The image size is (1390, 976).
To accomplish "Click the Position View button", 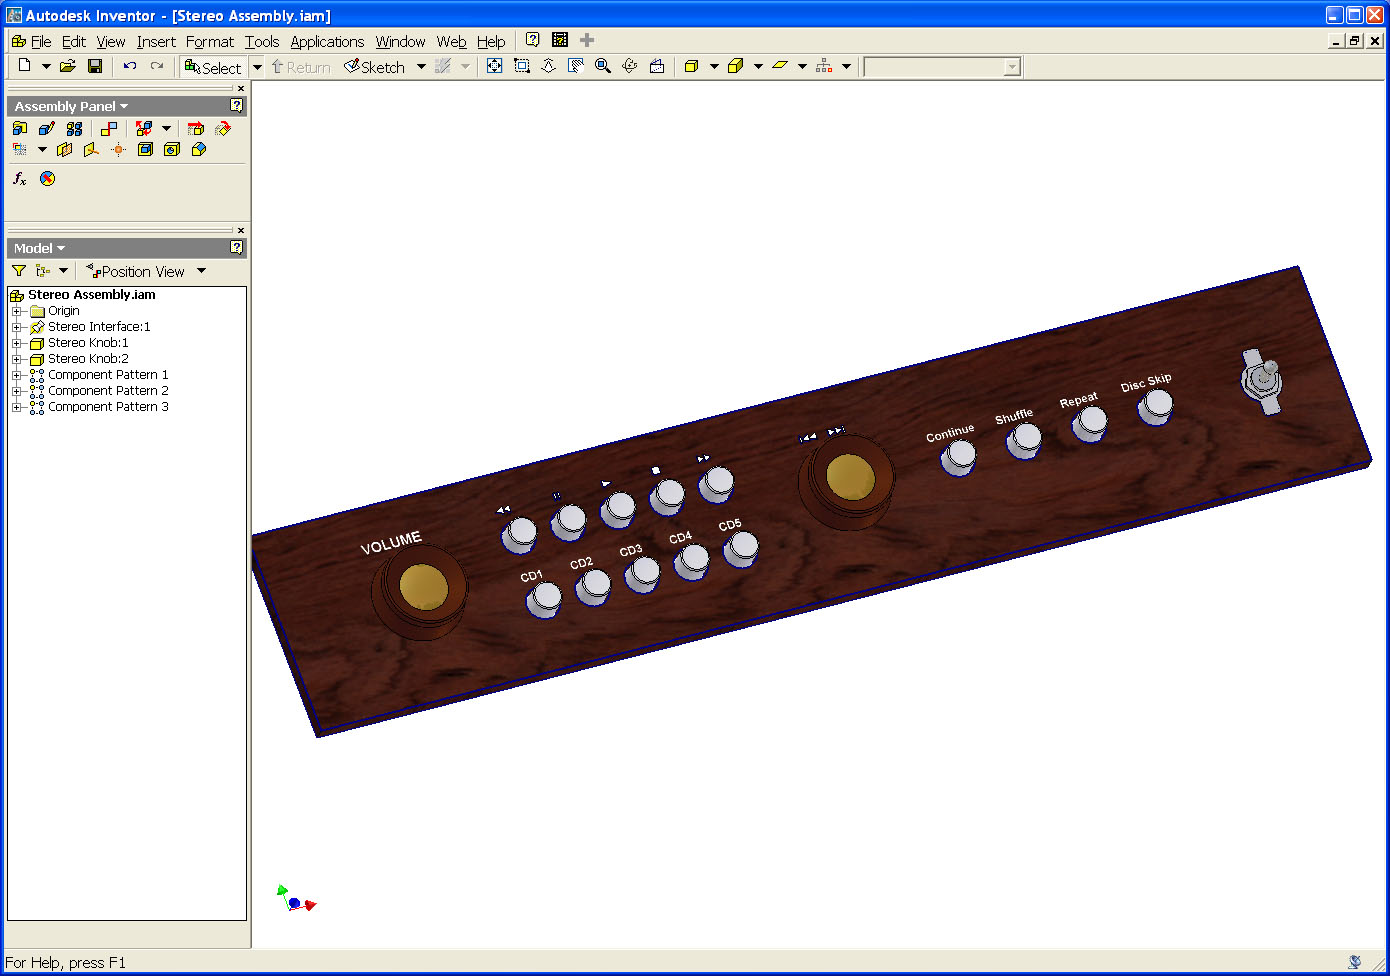I will click(x=135, y=271).
